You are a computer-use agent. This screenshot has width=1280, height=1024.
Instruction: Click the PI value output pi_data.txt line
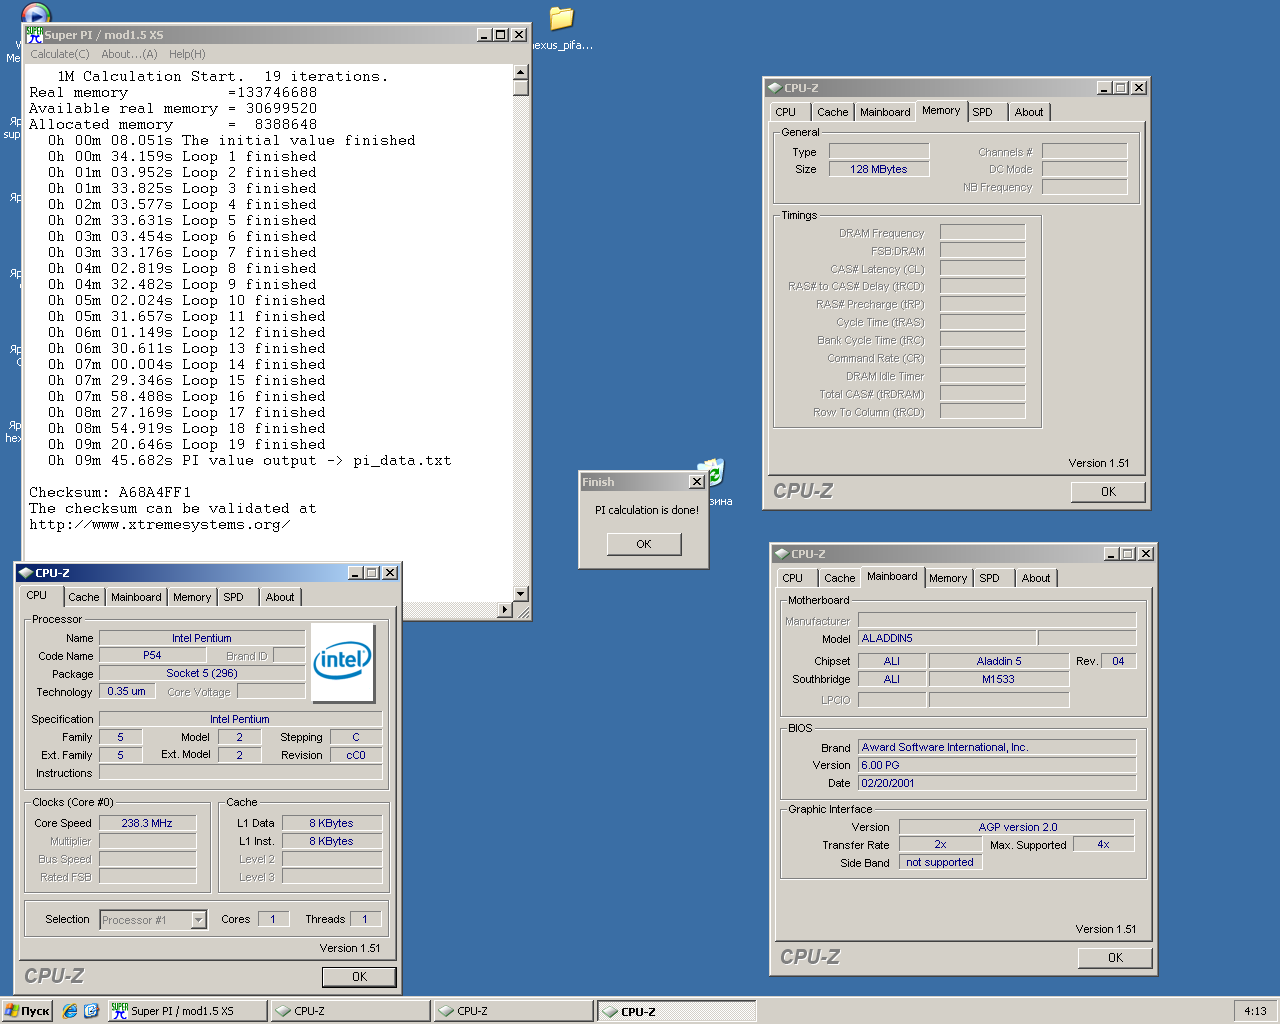(250, 460)
